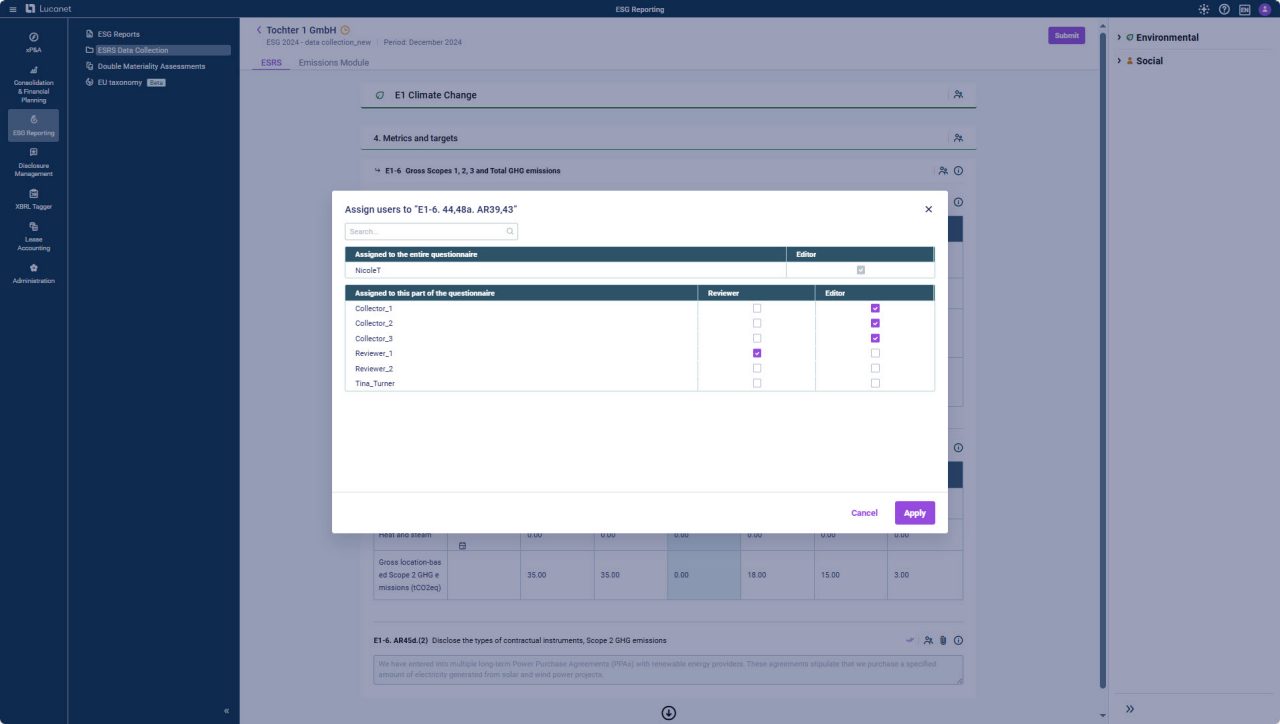Enable Editor checkbox for Tina_Turner
Screen dimensions: 1280x724
point(875,383)
